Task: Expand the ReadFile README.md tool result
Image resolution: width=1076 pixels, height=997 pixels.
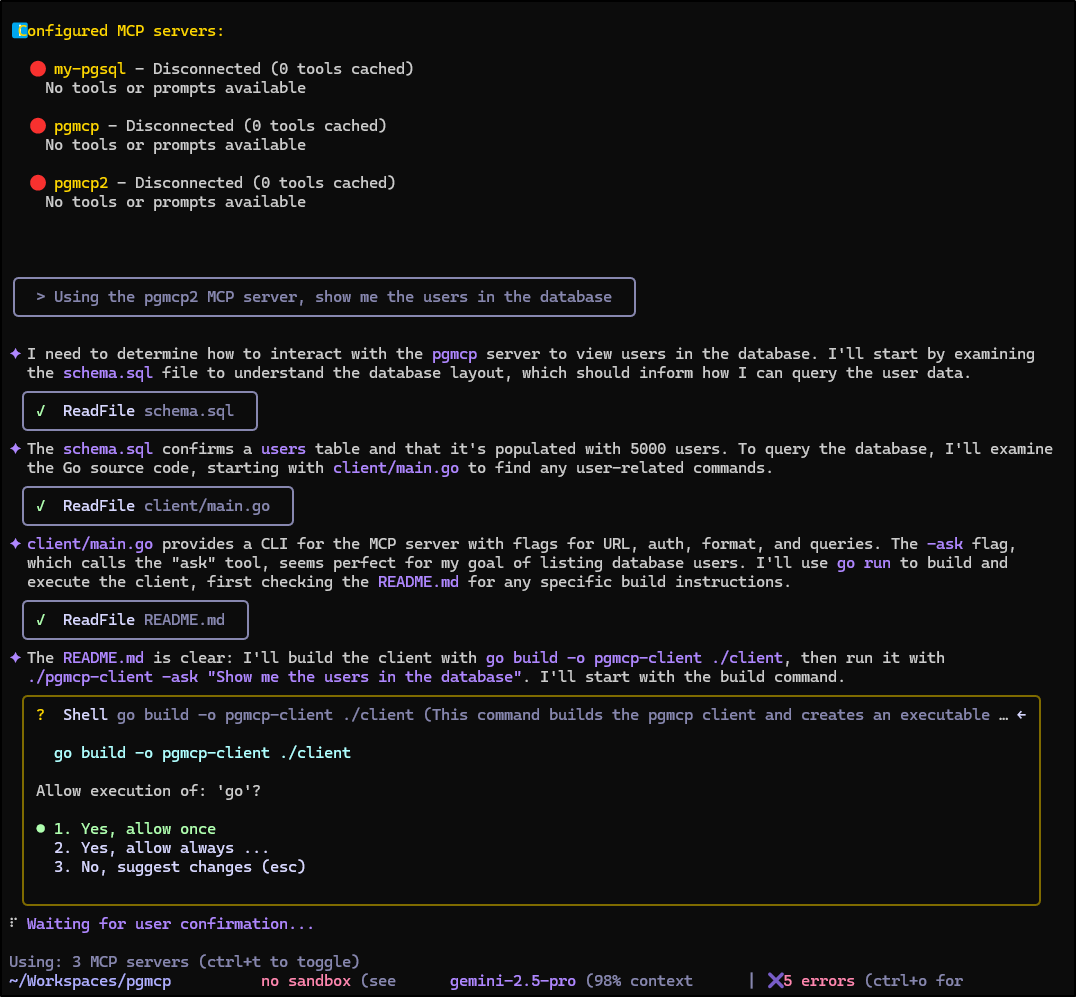Action: (135, 620)
